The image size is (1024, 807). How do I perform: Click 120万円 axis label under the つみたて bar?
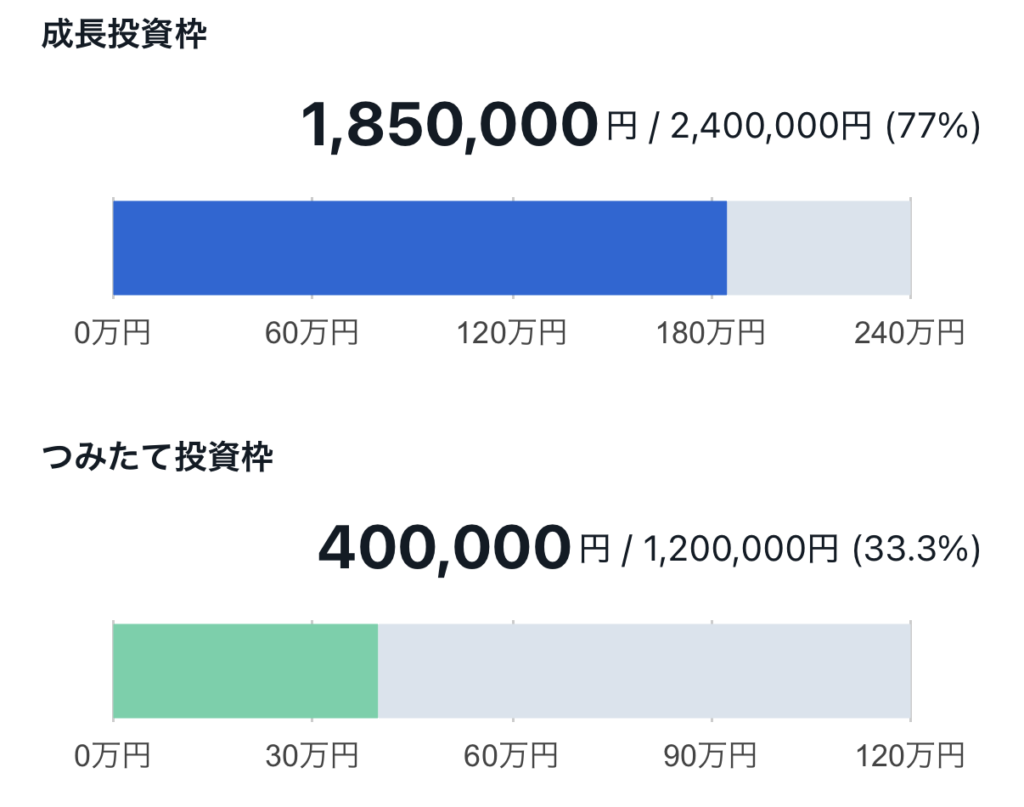909,755
